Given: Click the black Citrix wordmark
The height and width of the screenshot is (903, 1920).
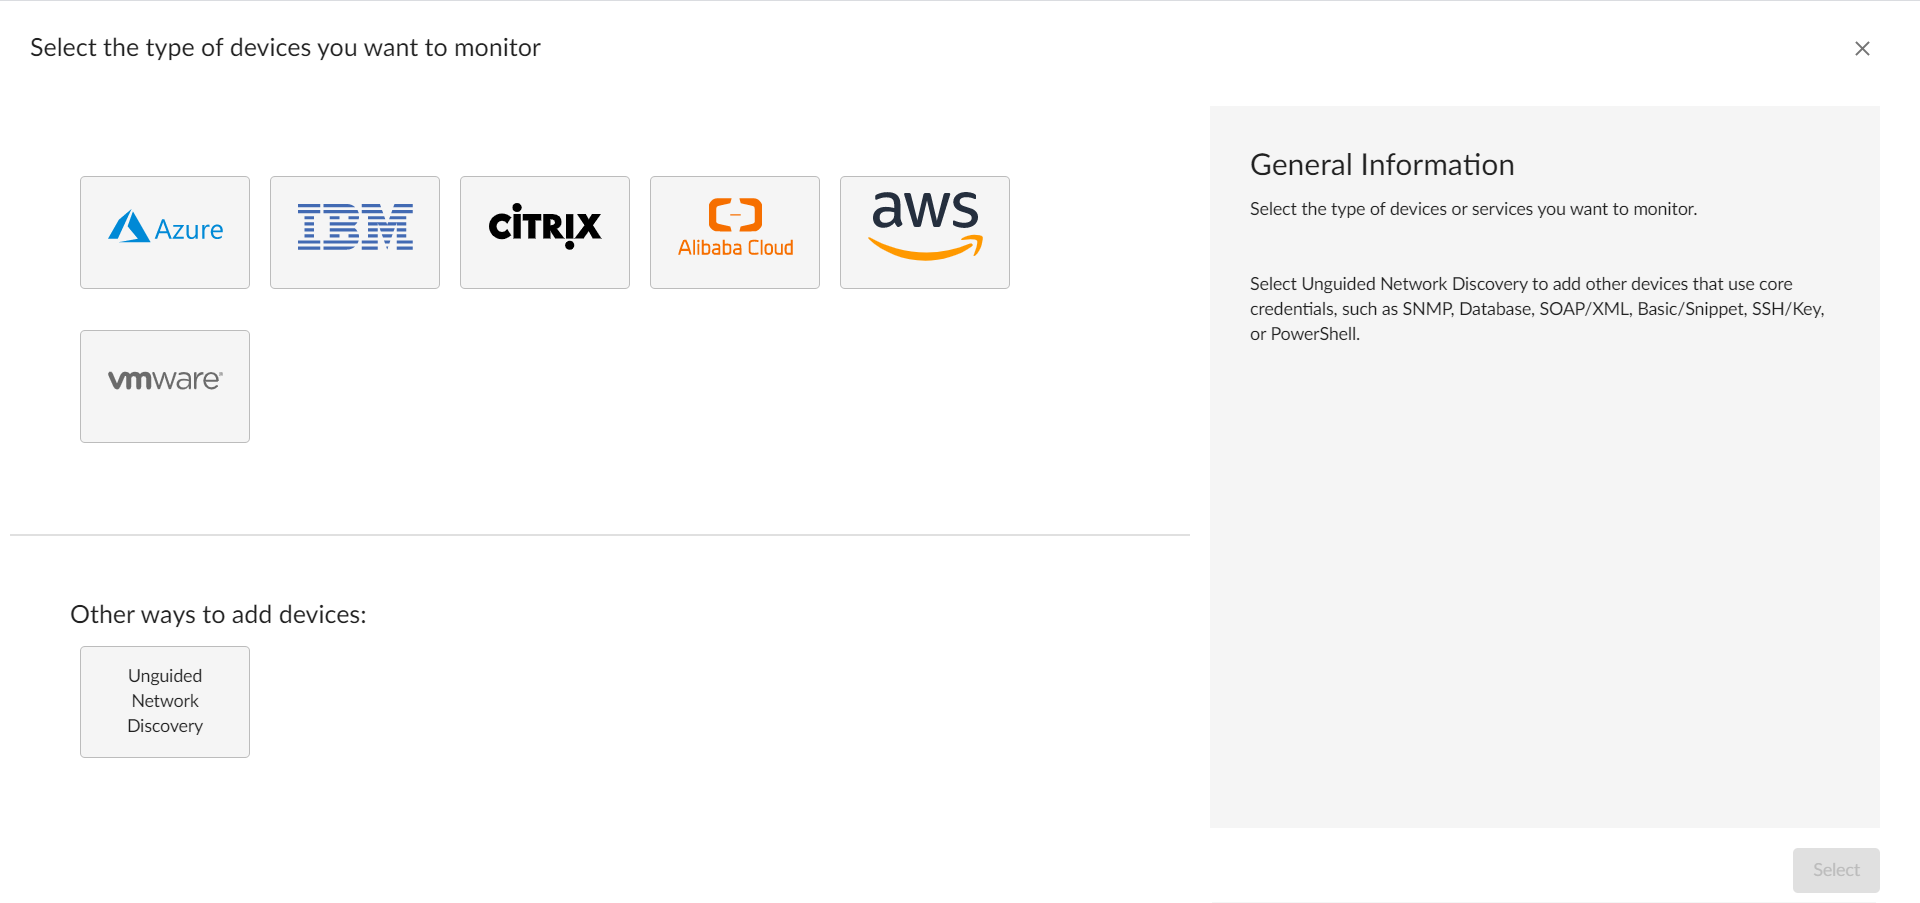Looking at the screenshot, I should (545, 226).
